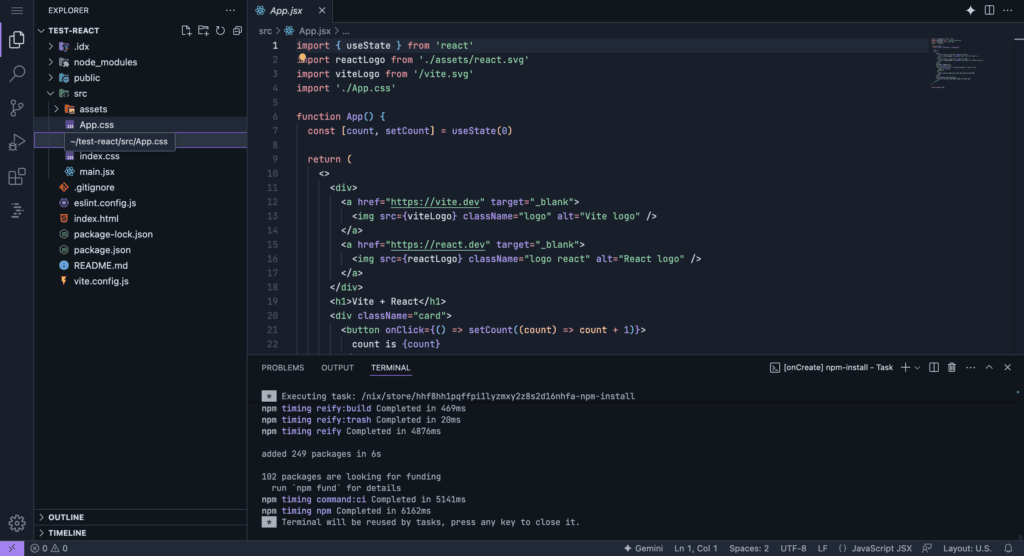
Task: Change file encoding via UTF-8
Action: (793, 549)
